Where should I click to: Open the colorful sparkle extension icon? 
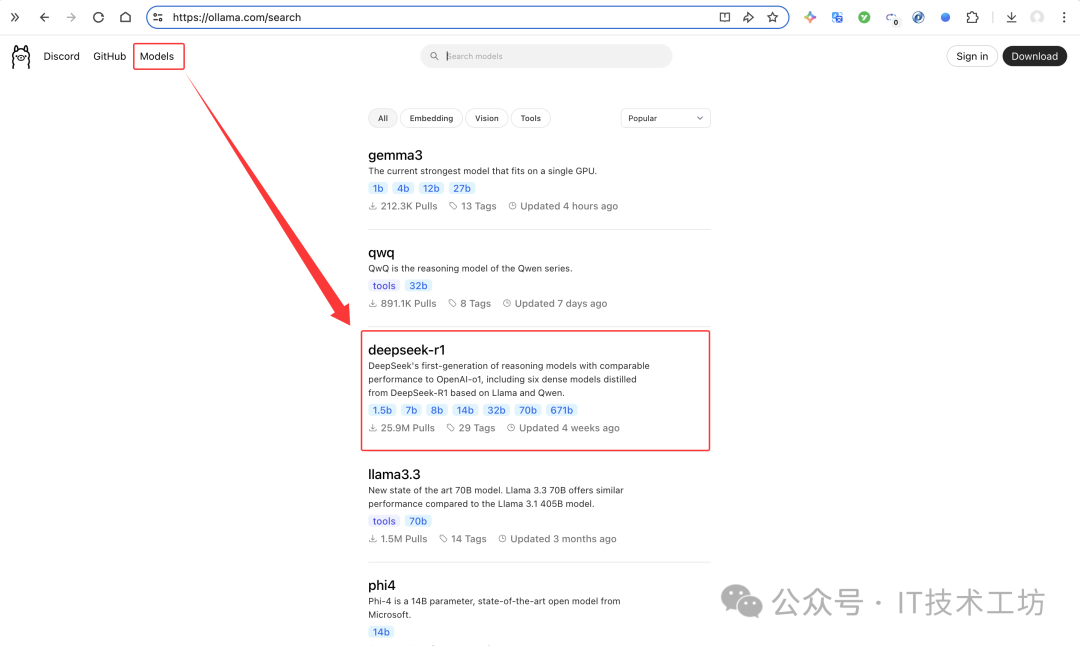(810, 17)
